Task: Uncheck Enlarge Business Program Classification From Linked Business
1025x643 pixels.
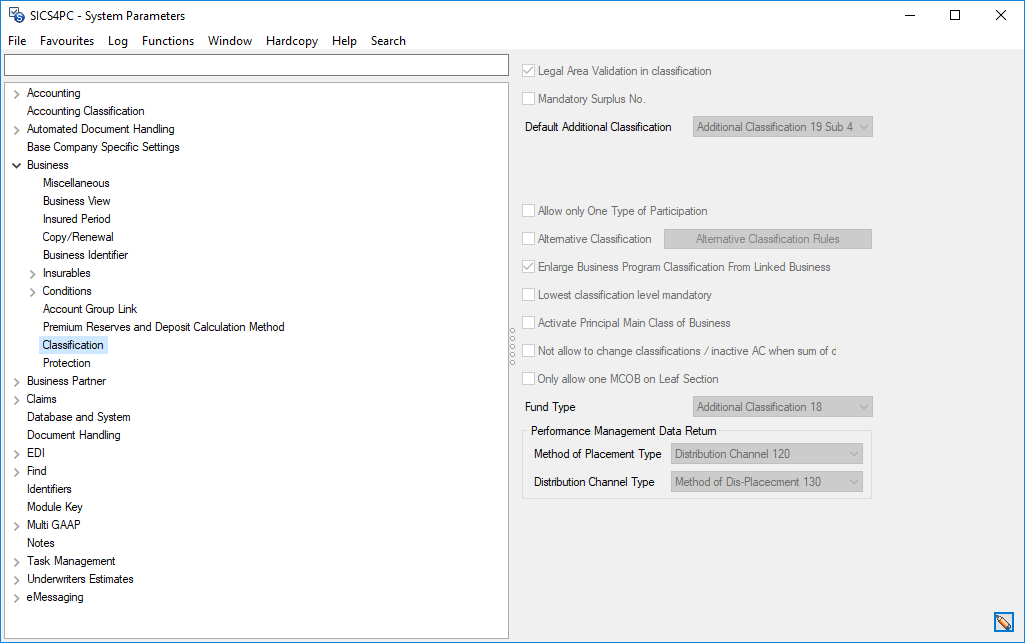Action: pos(527,266)
